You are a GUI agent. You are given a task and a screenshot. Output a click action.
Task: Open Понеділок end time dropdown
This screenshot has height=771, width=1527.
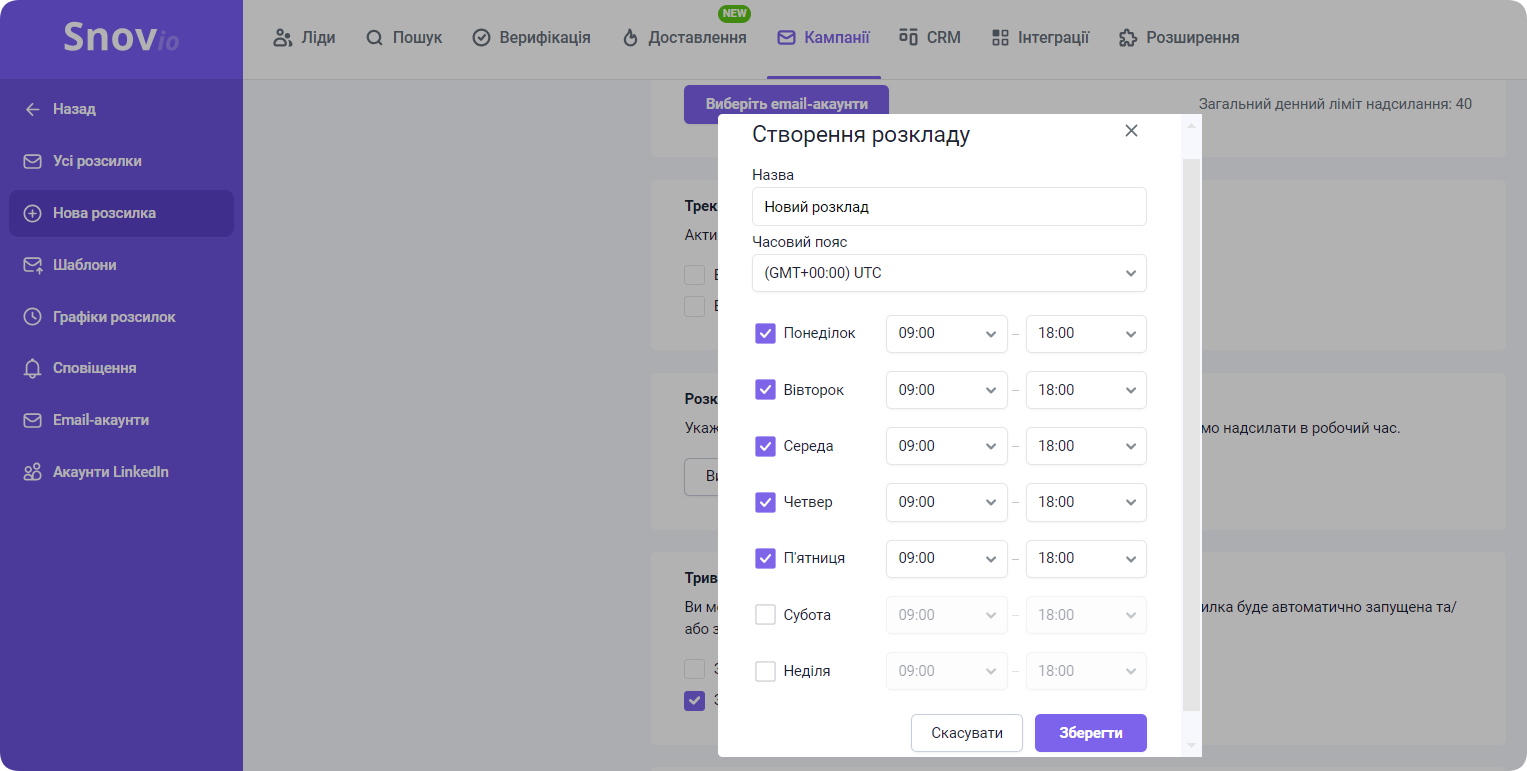1086,334
